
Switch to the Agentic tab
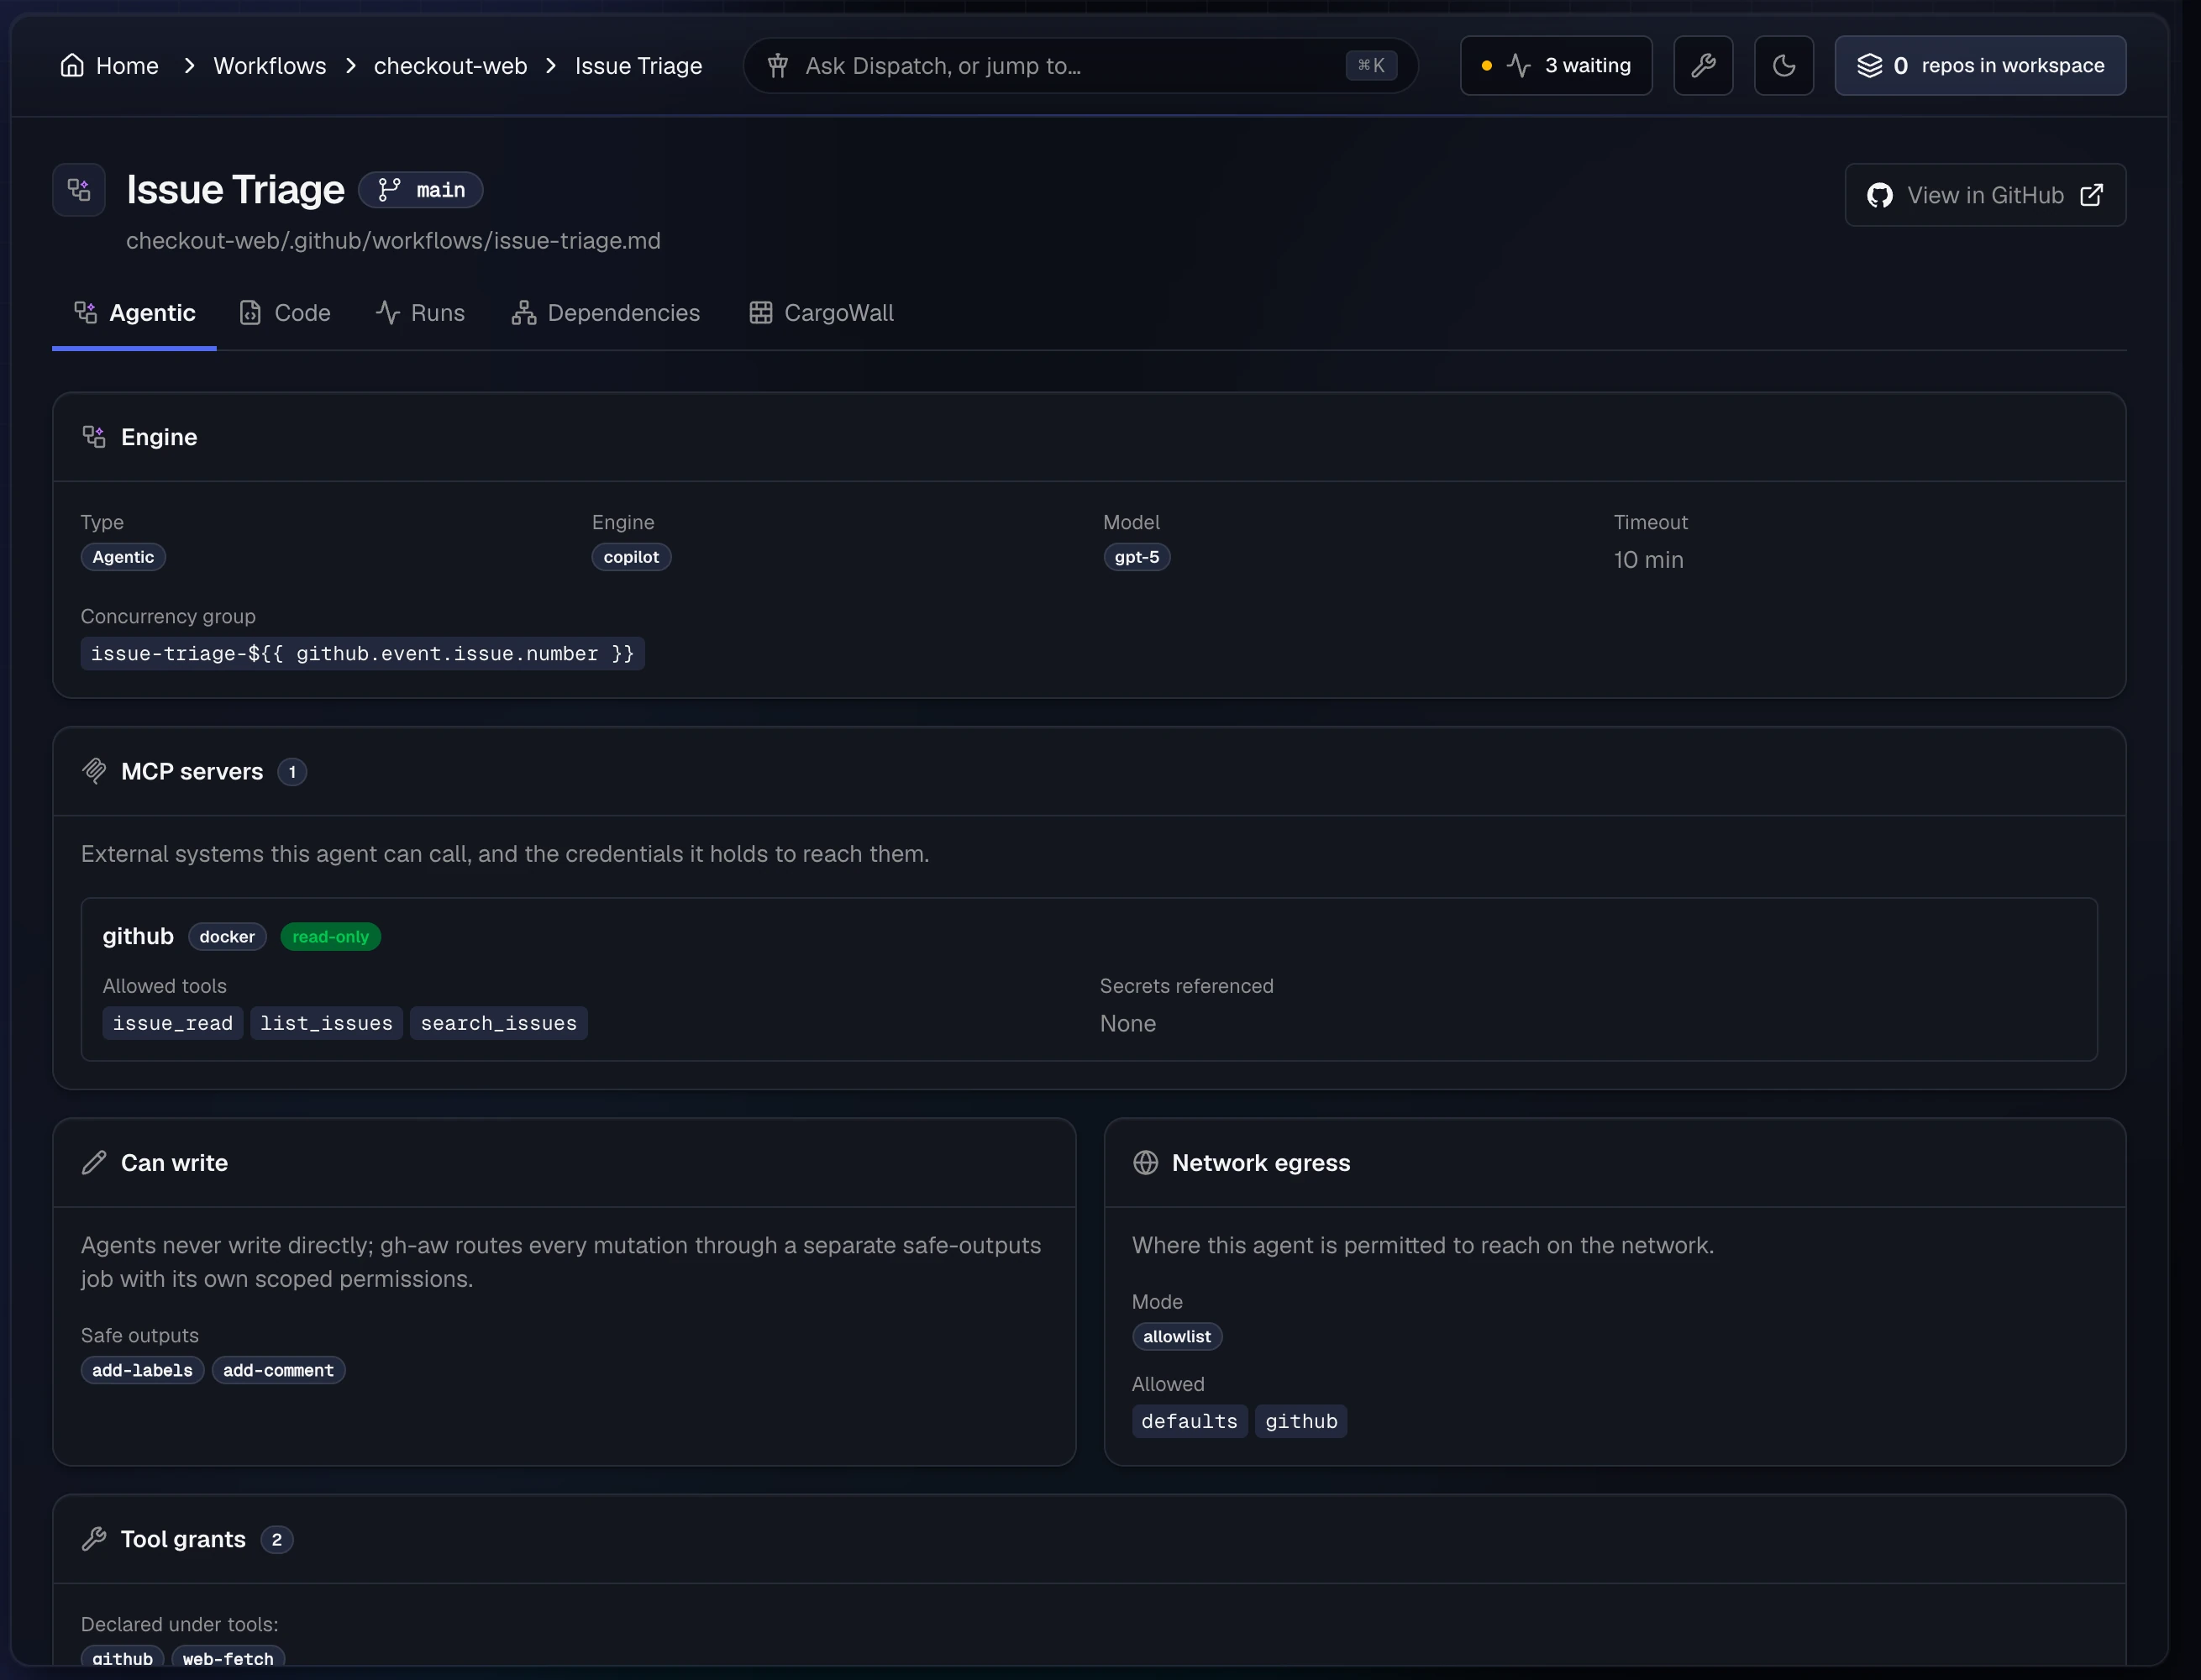tap(134, 313)
